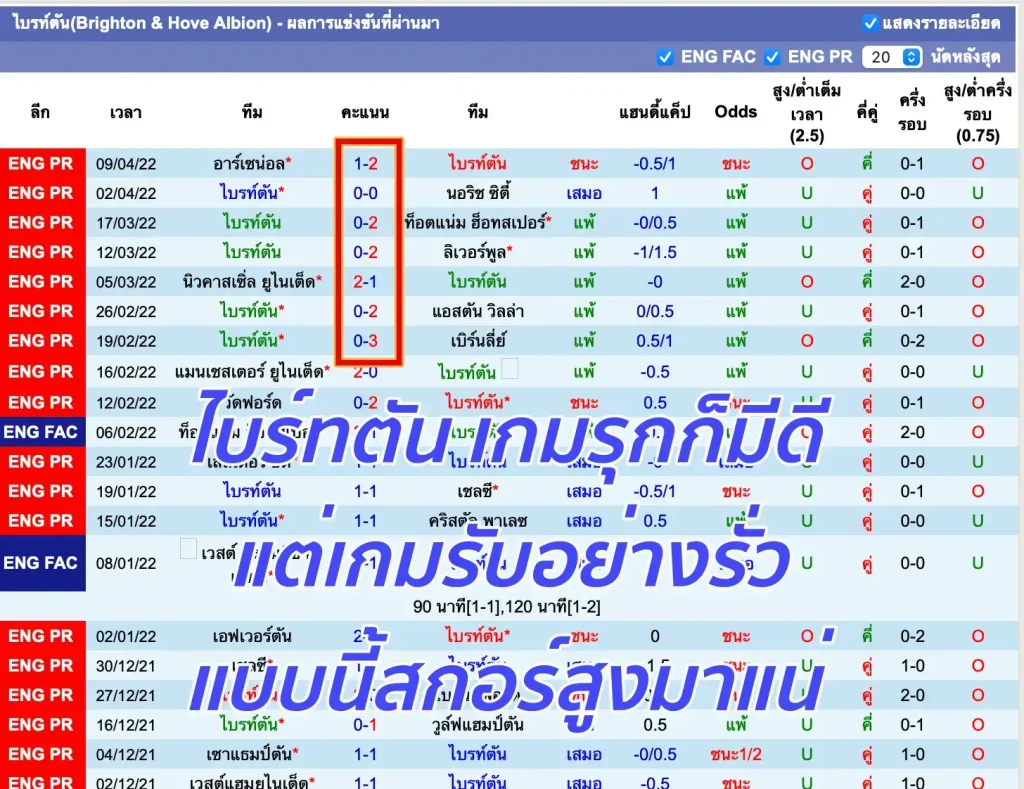Screen dimensions: 1024x789
Task: Select the date 27/12/21
Action: pos(126,696)
